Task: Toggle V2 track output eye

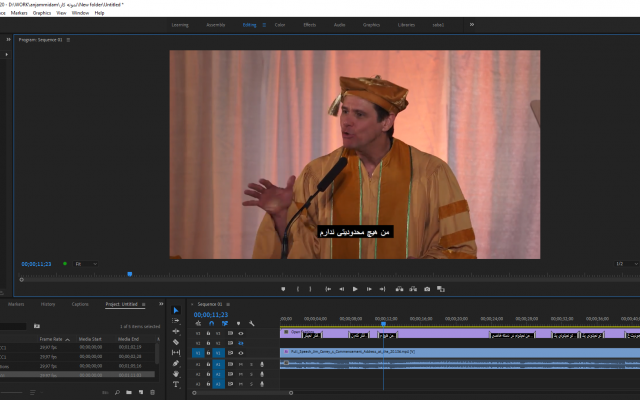Action: click(241, 343)
